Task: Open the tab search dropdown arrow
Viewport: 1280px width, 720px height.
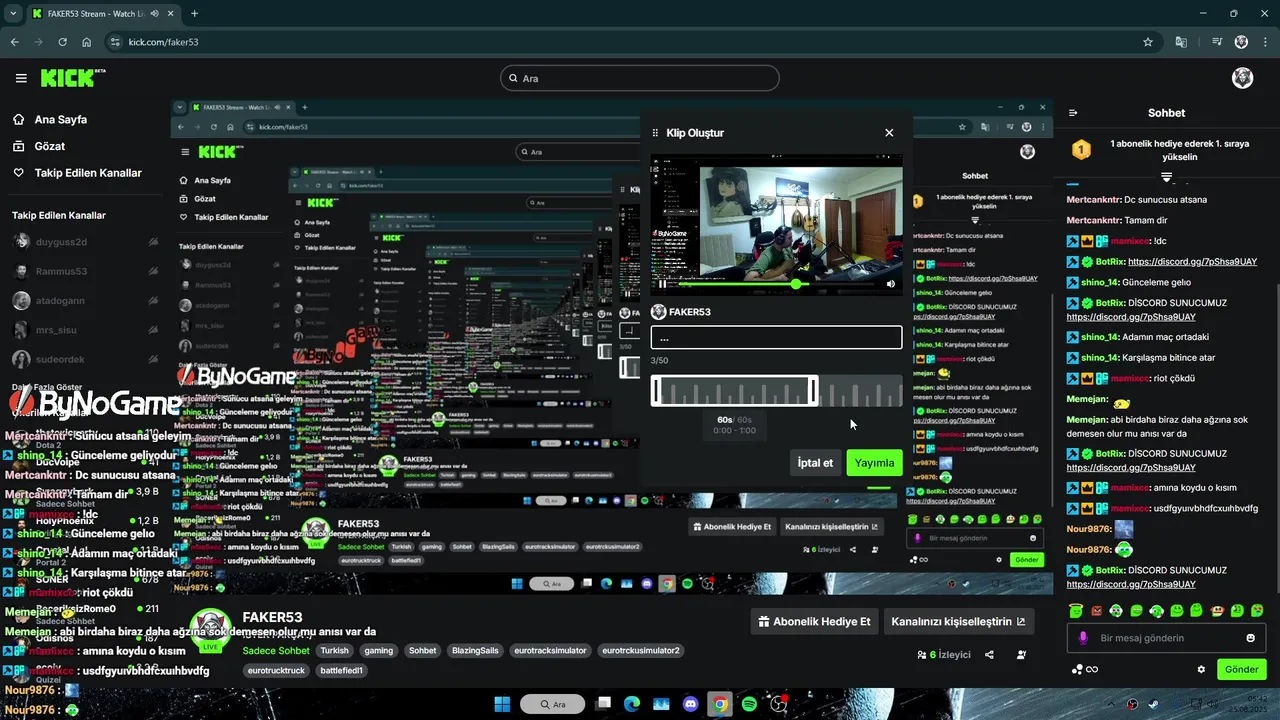Action: tap(13, 14)
